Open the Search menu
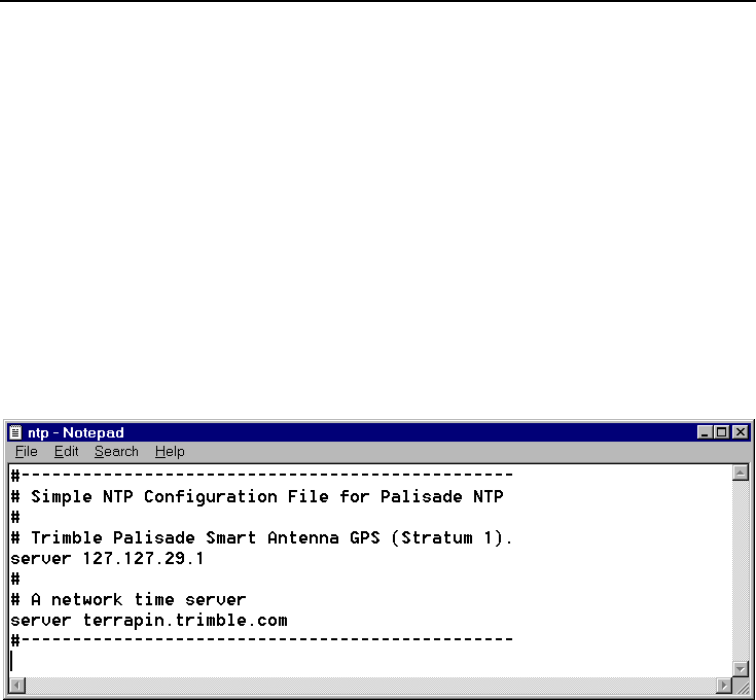The width and height of the screenshot is (756, 700). (116, 452)
